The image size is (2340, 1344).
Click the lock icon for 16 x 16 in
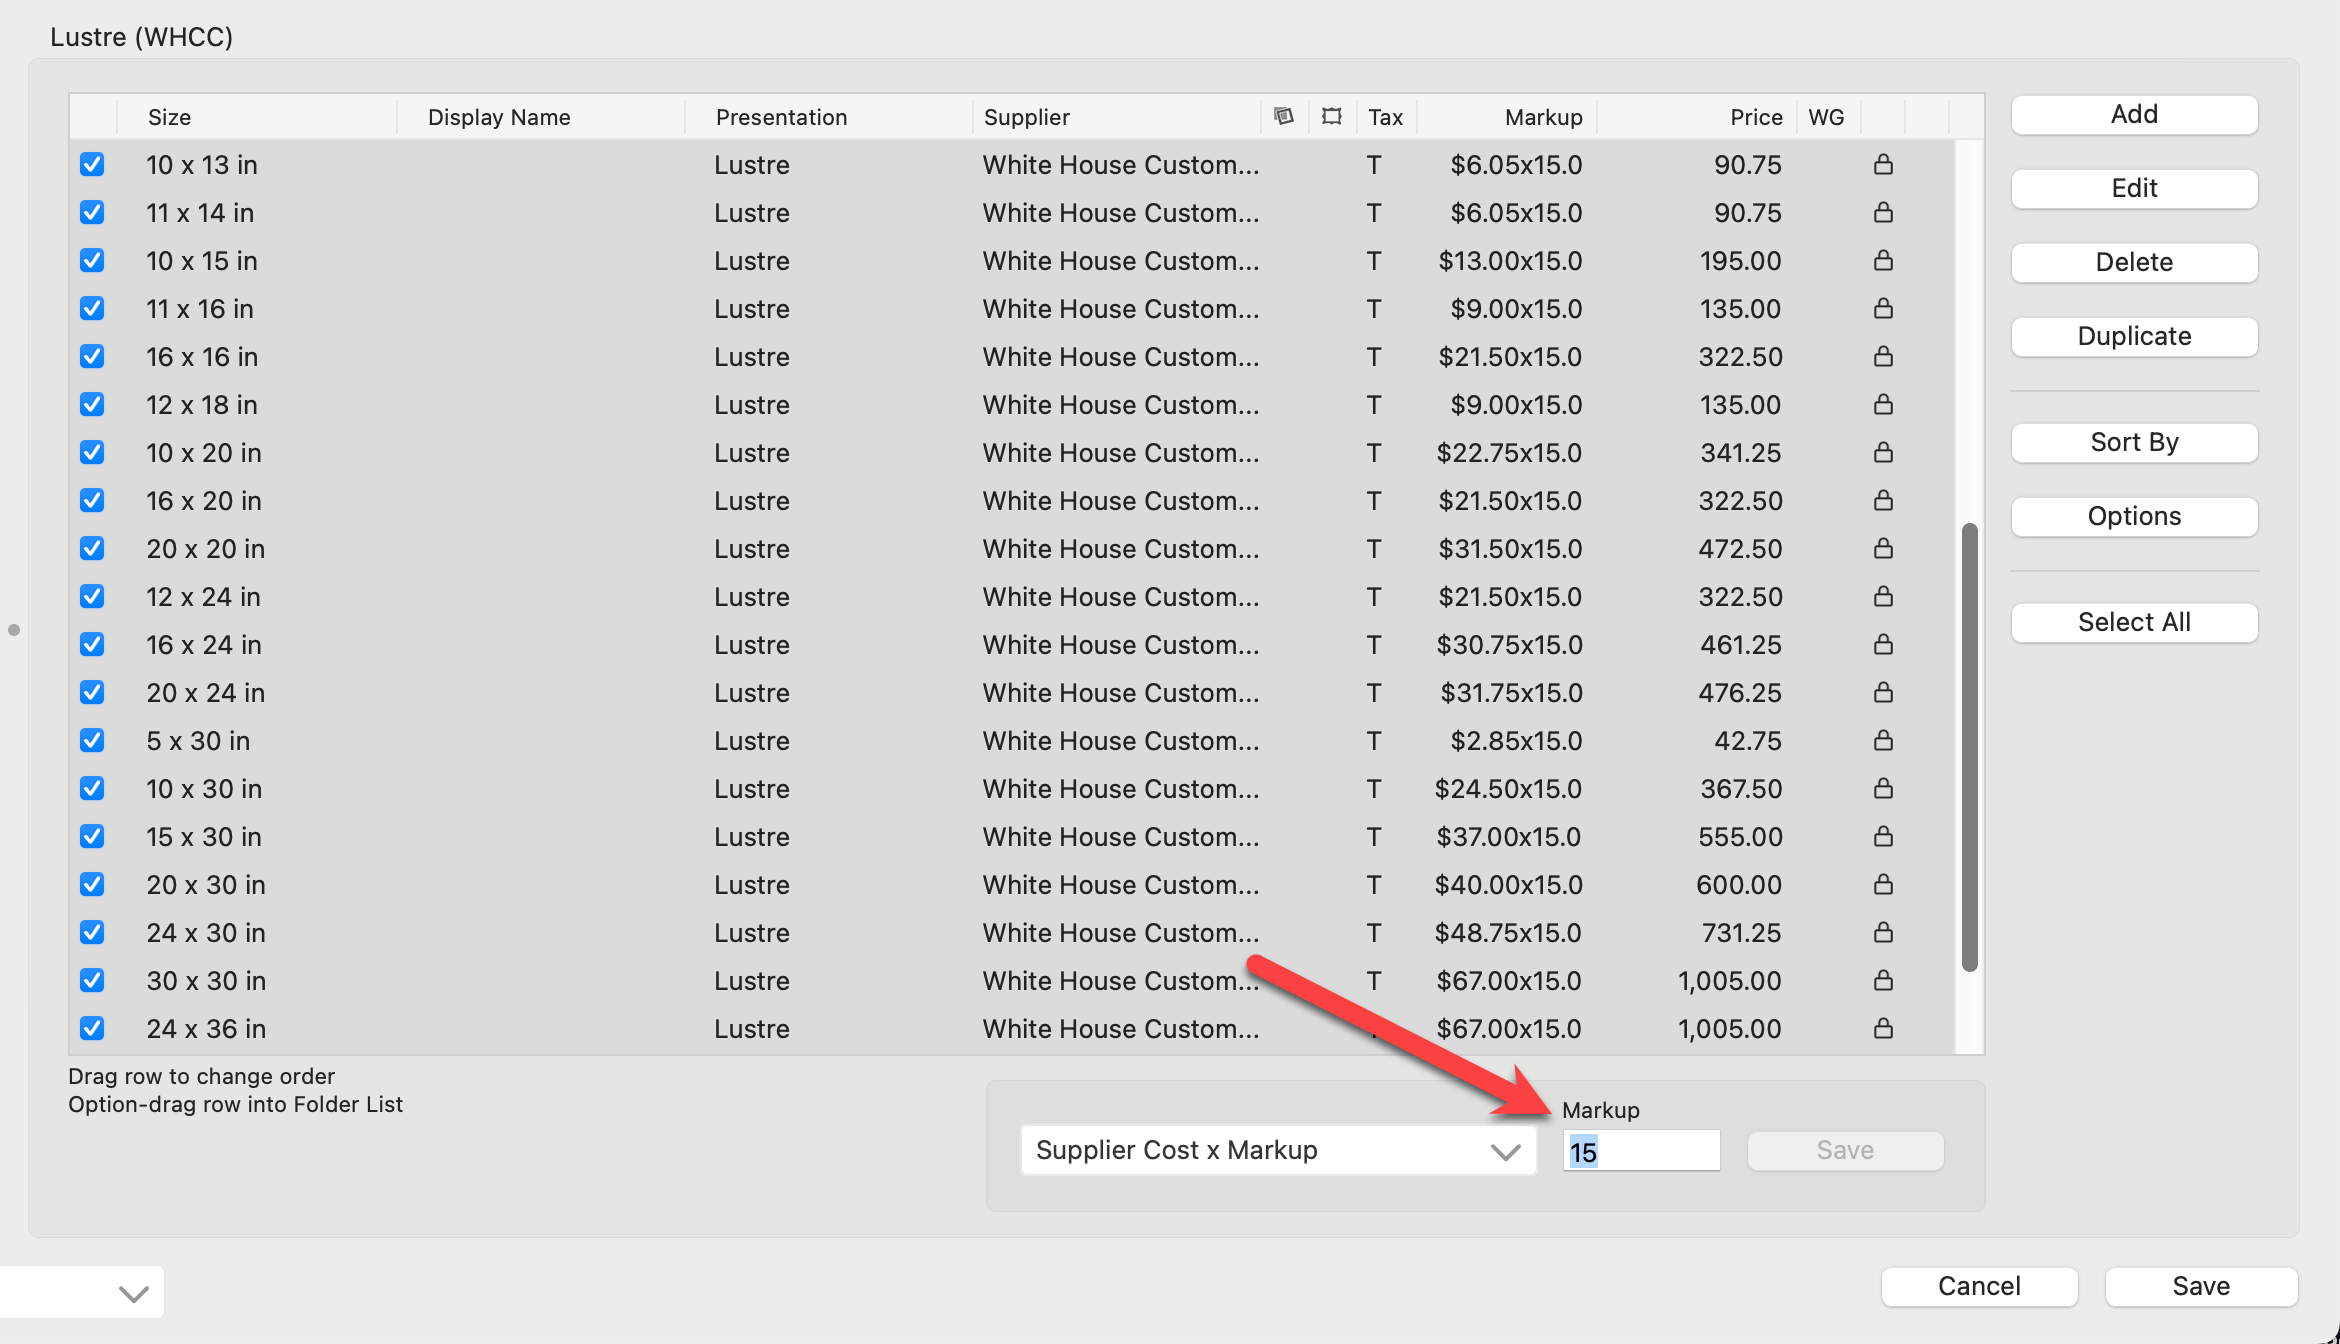[1883, 356]
